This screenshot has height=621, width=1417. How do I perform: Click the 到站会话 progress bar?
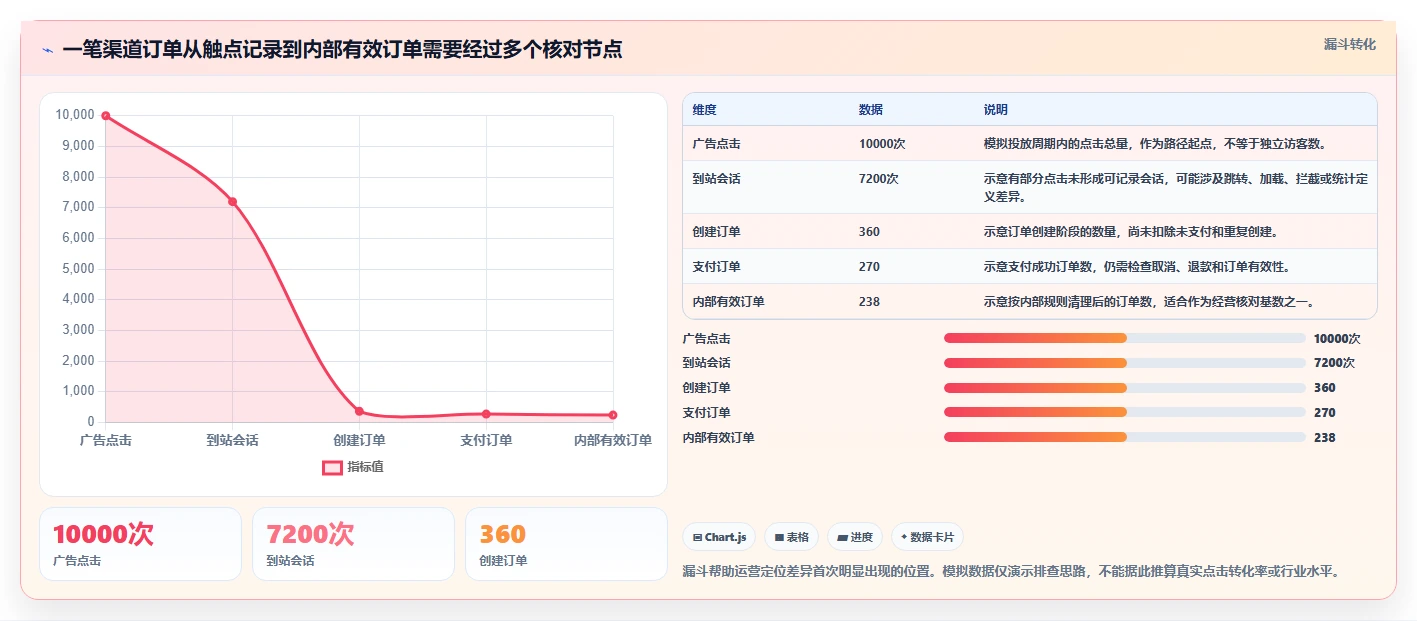(1125, 363)
